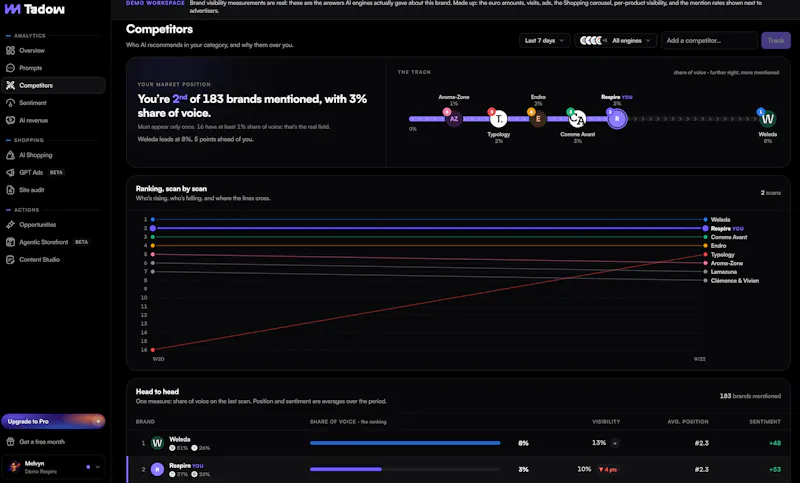Click the AVG. POSITION column header
The height and width of the screenshot is (483, 800).
click(x=688, y=422)
